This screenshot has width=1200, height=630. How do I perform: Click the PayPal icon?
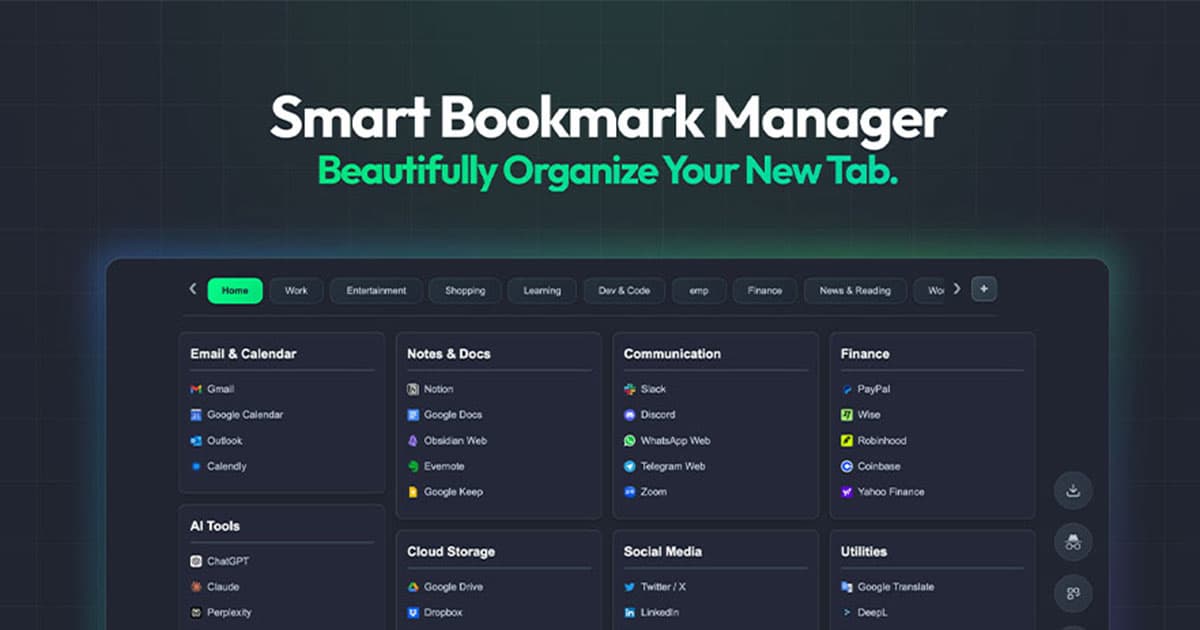(847, 389)
